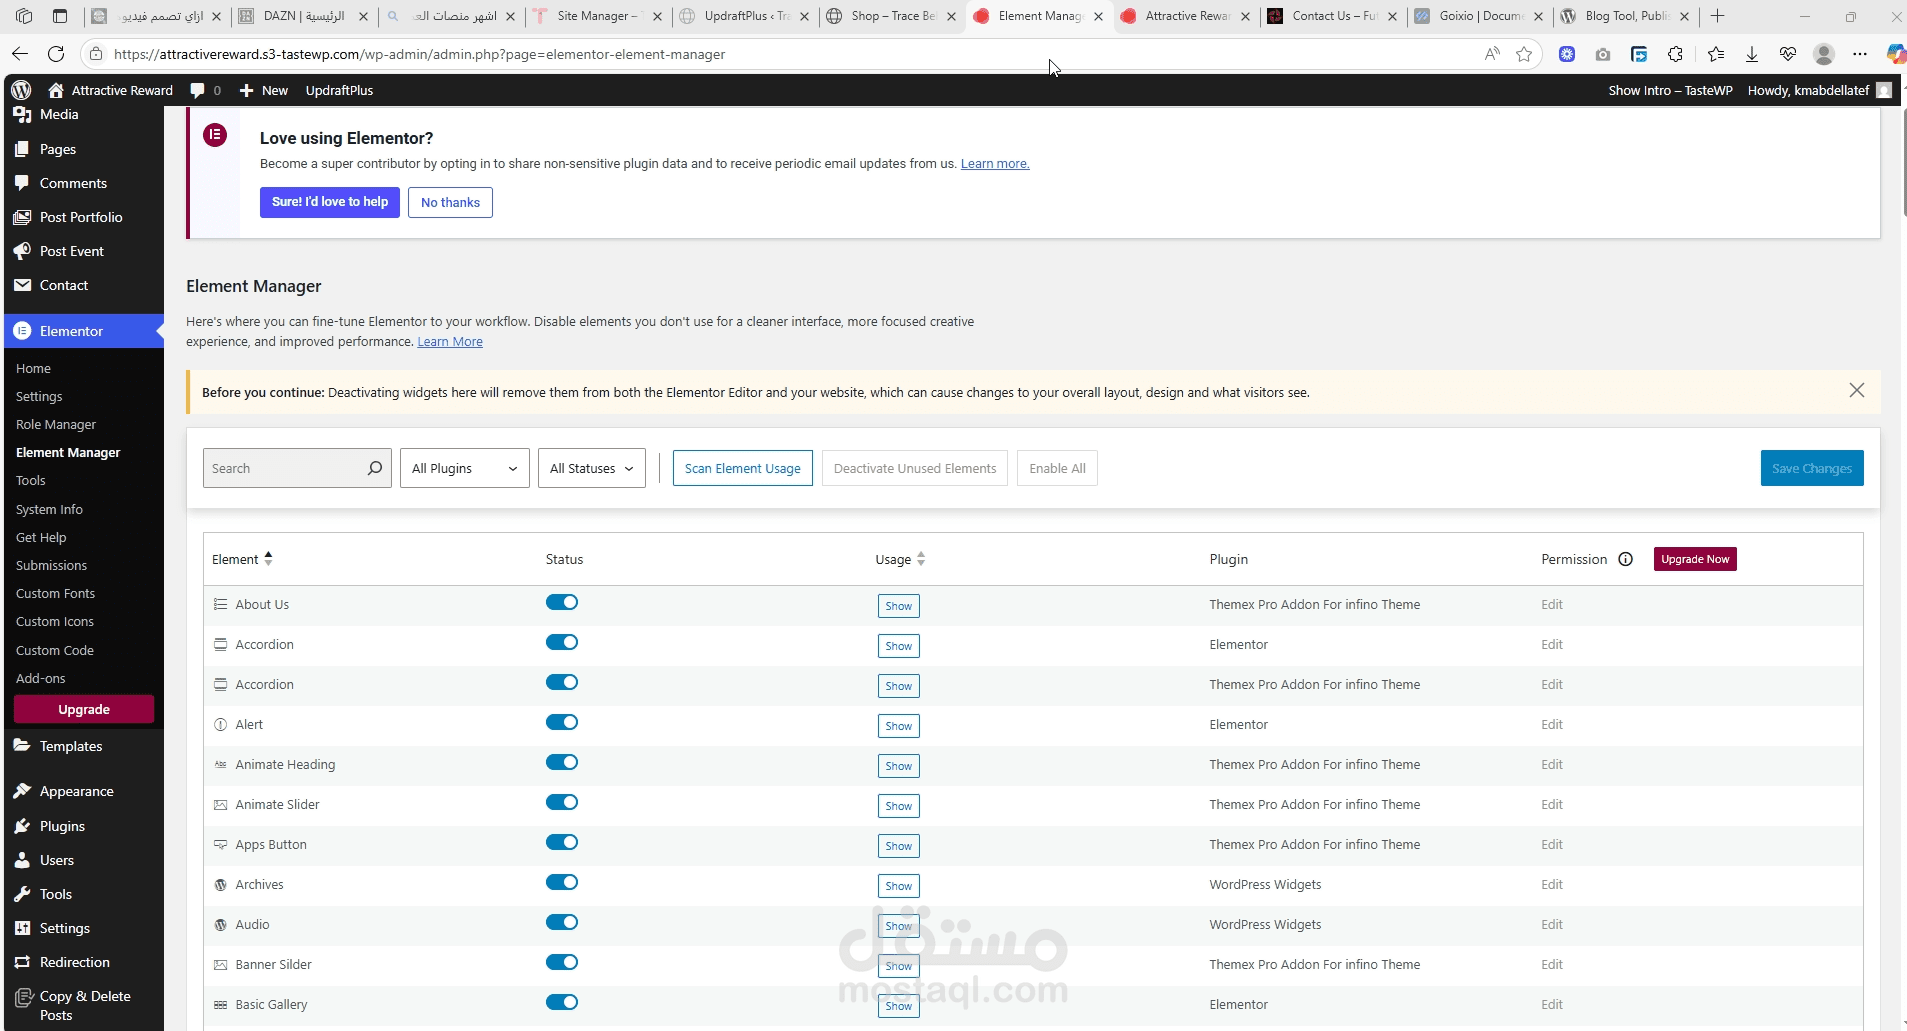
Task: Toggle Elementor Accordion element status
Action: coord(562,642)
